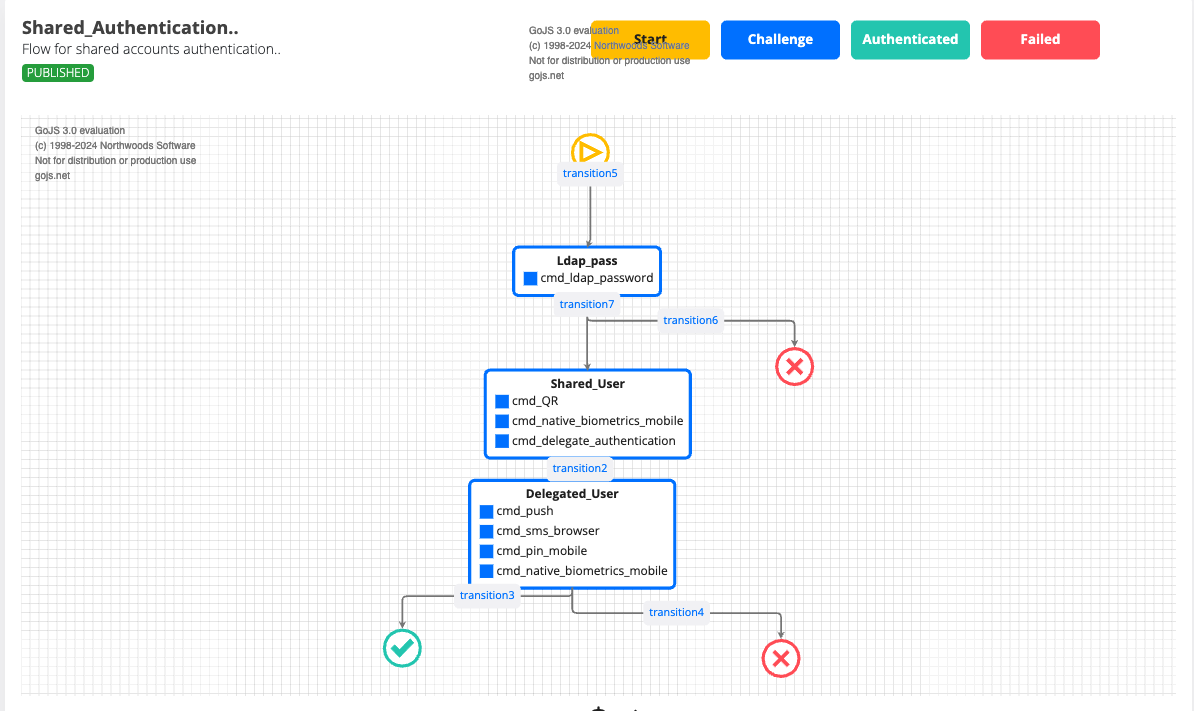Image resolution: width=1194 pixels, height=711 pixels.
Task: Click the blue square beside cmd_pin_mobile
Action: (486, 551)
